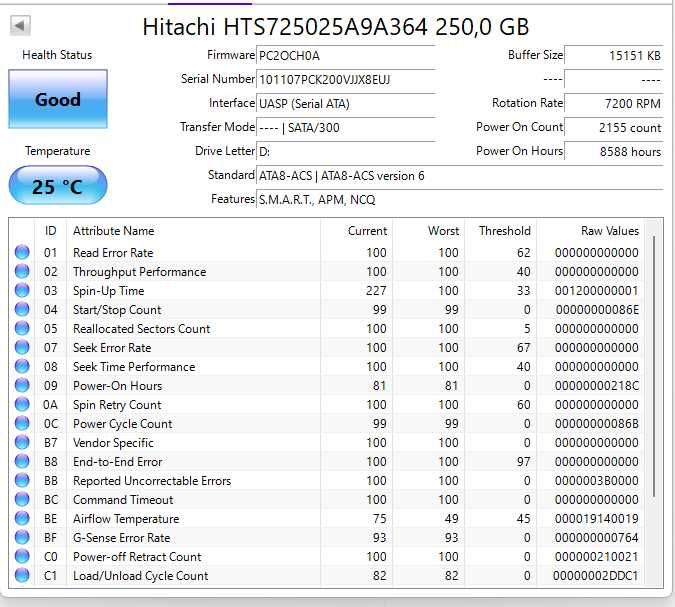This screenshot has height=607, width=675.
Task: Select the Read Error Rate attribute name
Action: (x=113, y=253)
